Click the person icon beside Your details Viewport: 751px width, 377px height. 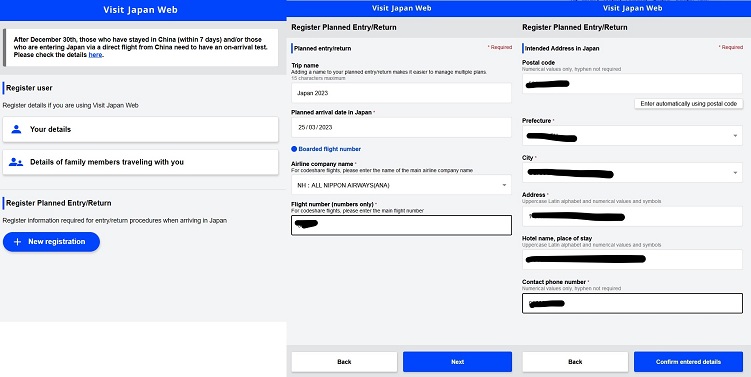pos(16,129)
